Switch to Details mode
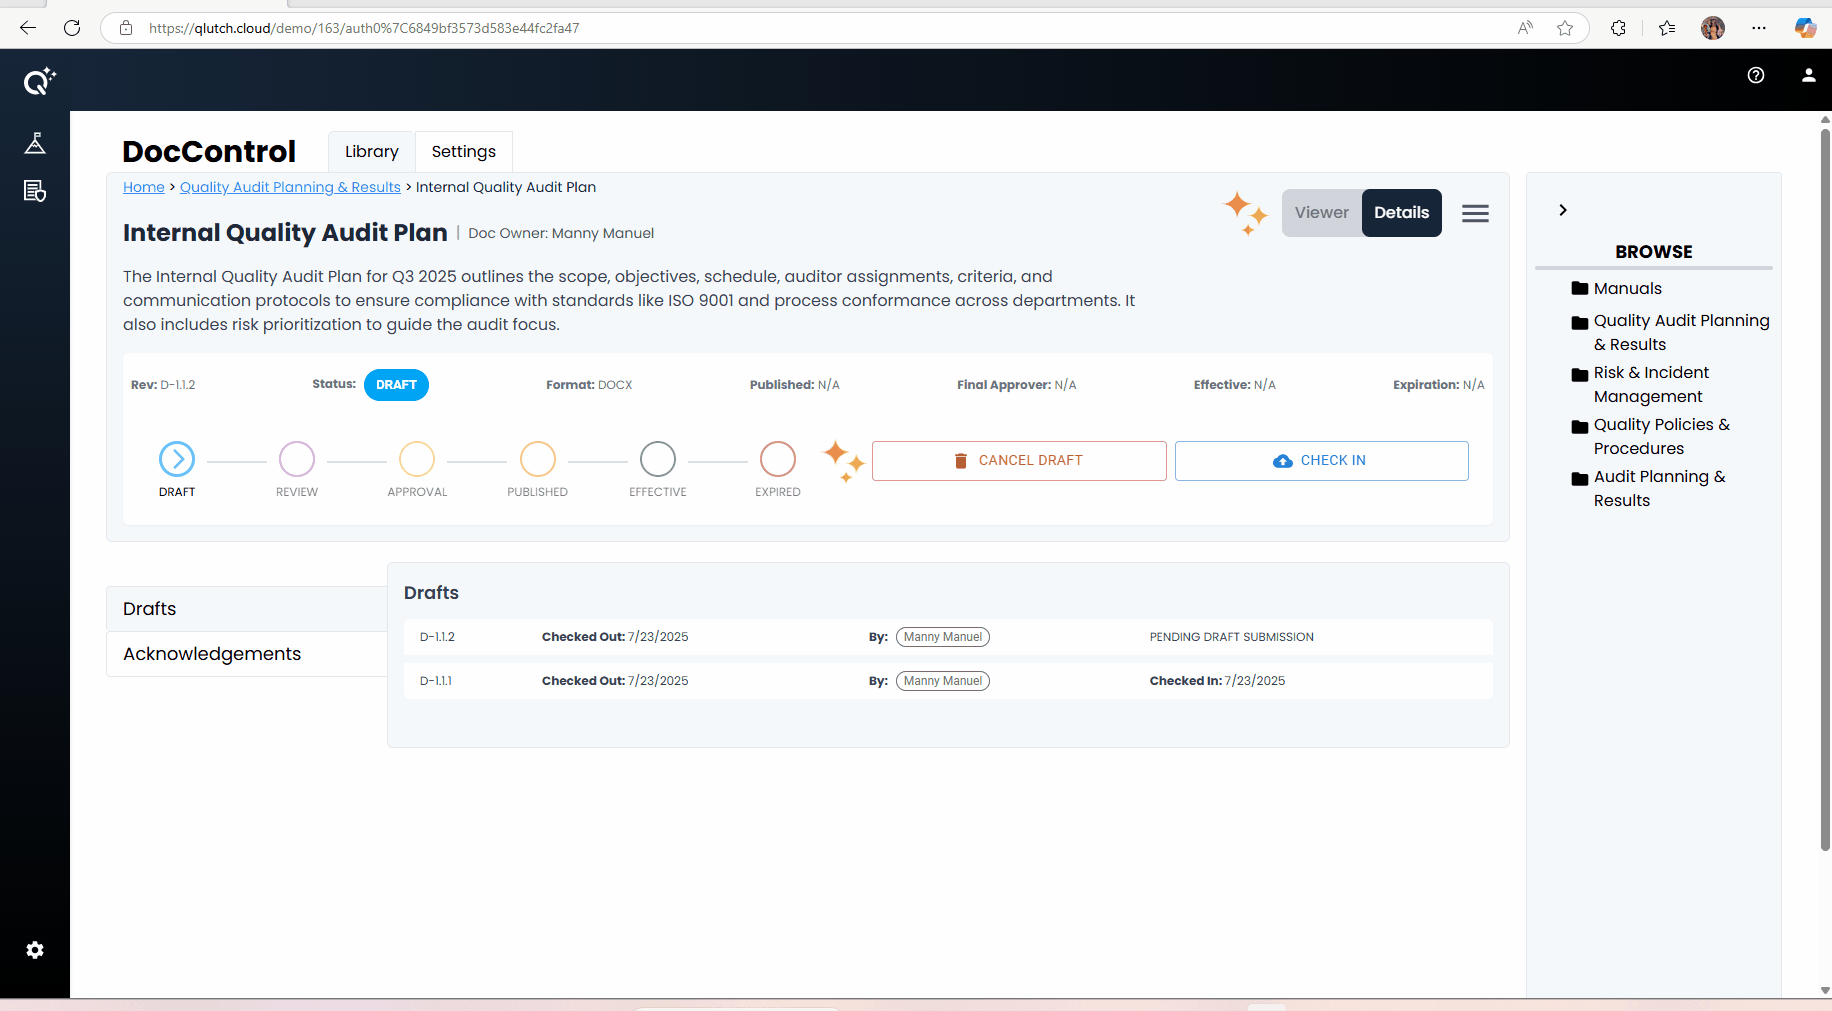 pyautogui.click(x=1401, y=213)
